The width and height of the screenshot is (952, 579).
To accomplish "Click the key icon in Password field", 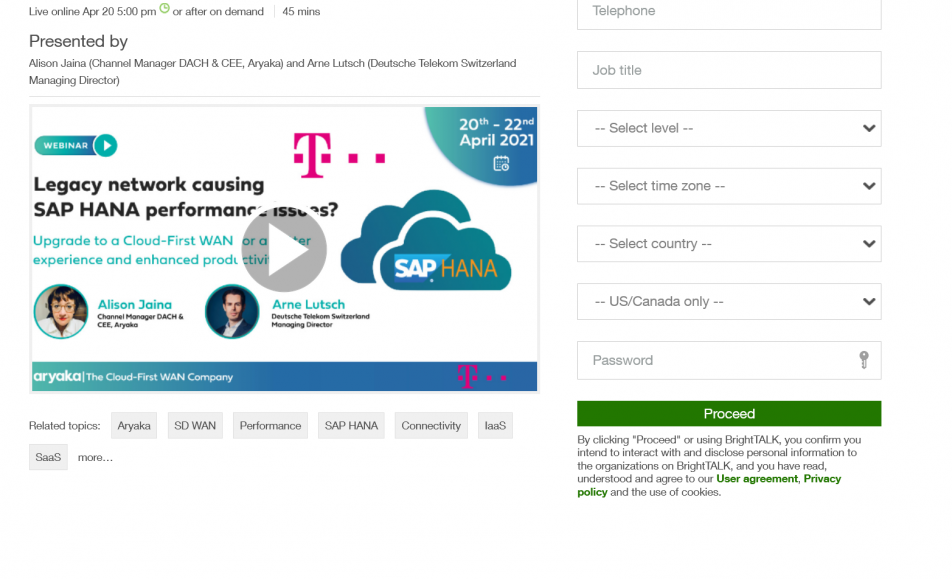I will 863,360.
